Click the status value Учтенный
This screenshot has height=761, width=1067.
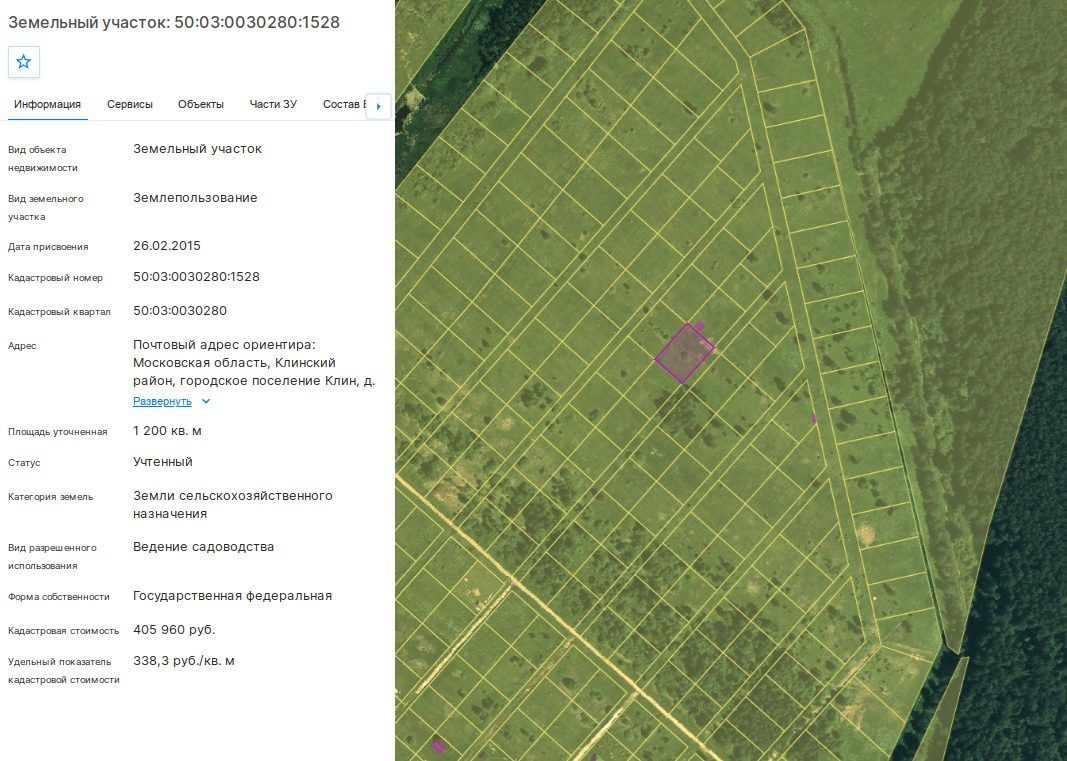[x=163, y=462]
